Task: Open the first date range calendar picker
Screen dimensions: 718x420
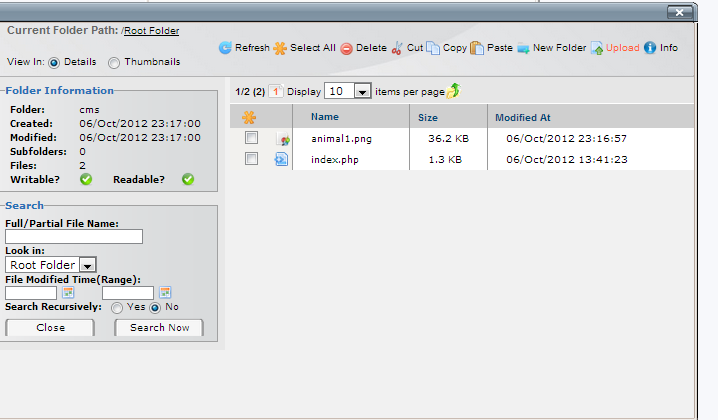Action: pos(69,293)
